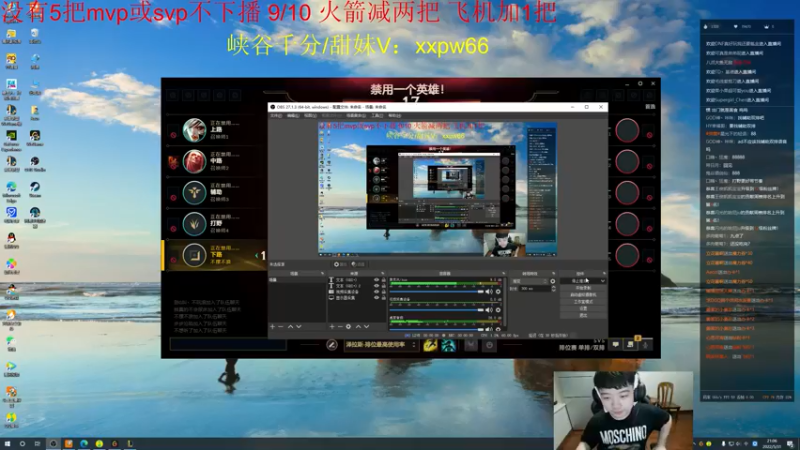Undock the scenes panel via its corner icon
The width and height of the screenshot is (800, 450).
click(x=322, y=273)
